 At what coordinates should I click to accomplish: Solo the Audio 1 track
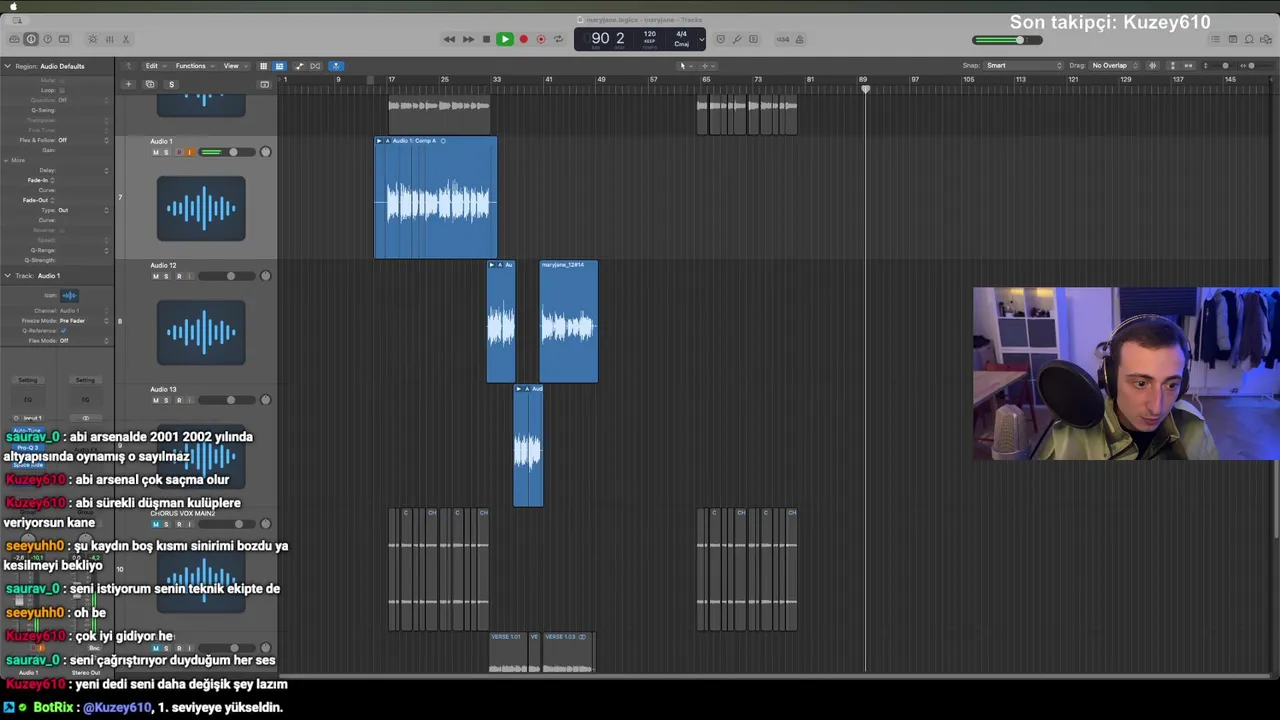click(166, 152)
